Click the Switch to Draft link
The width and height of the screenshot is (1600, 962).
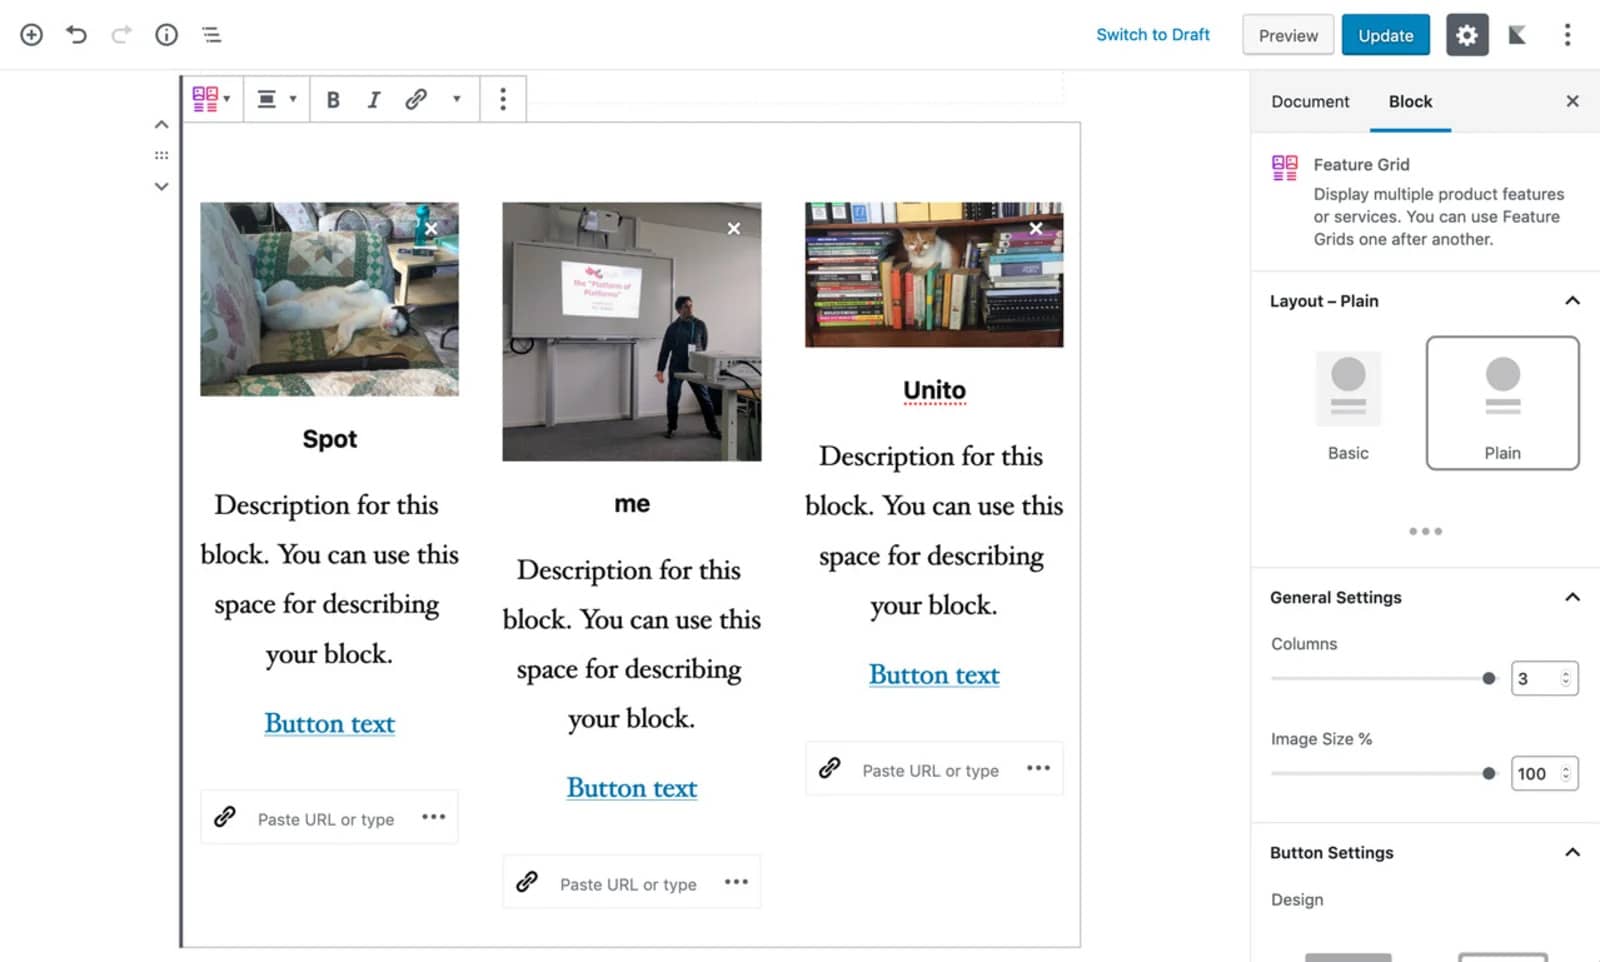tap(1152, 35)
